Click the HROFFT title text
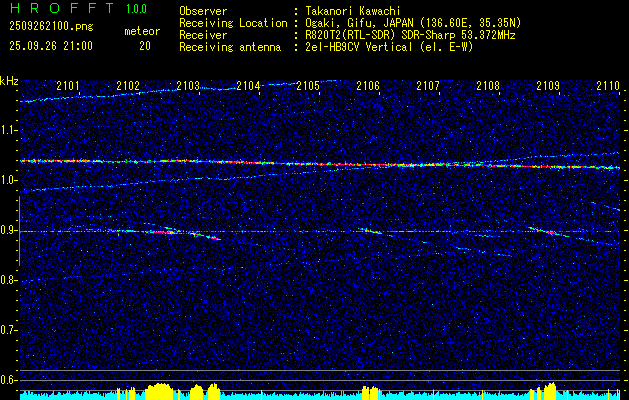 (x=62, y=9)
